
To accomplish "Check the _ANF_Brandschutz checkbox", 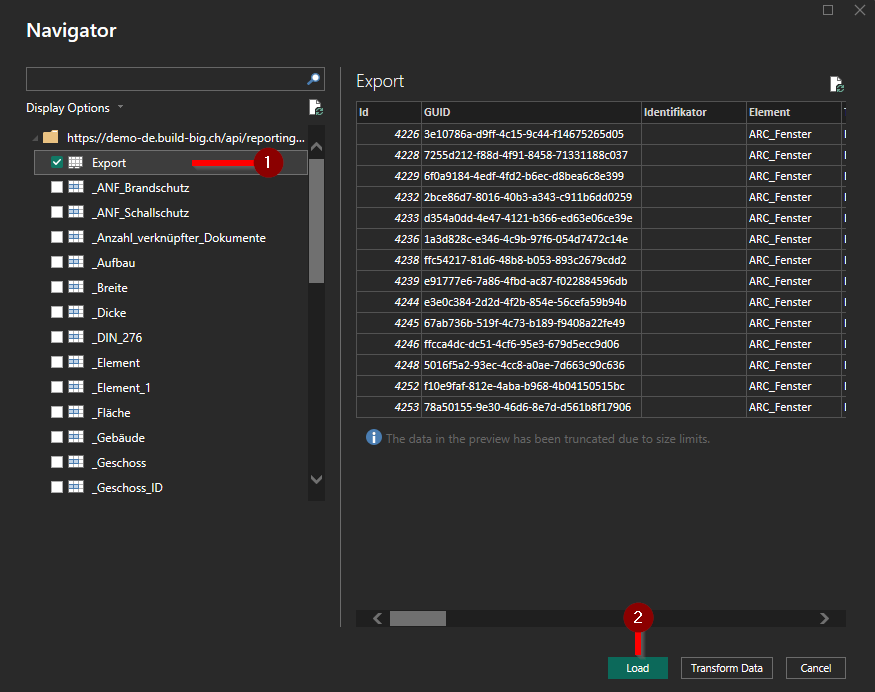I will pyautogui.click(x=57, y=187).
